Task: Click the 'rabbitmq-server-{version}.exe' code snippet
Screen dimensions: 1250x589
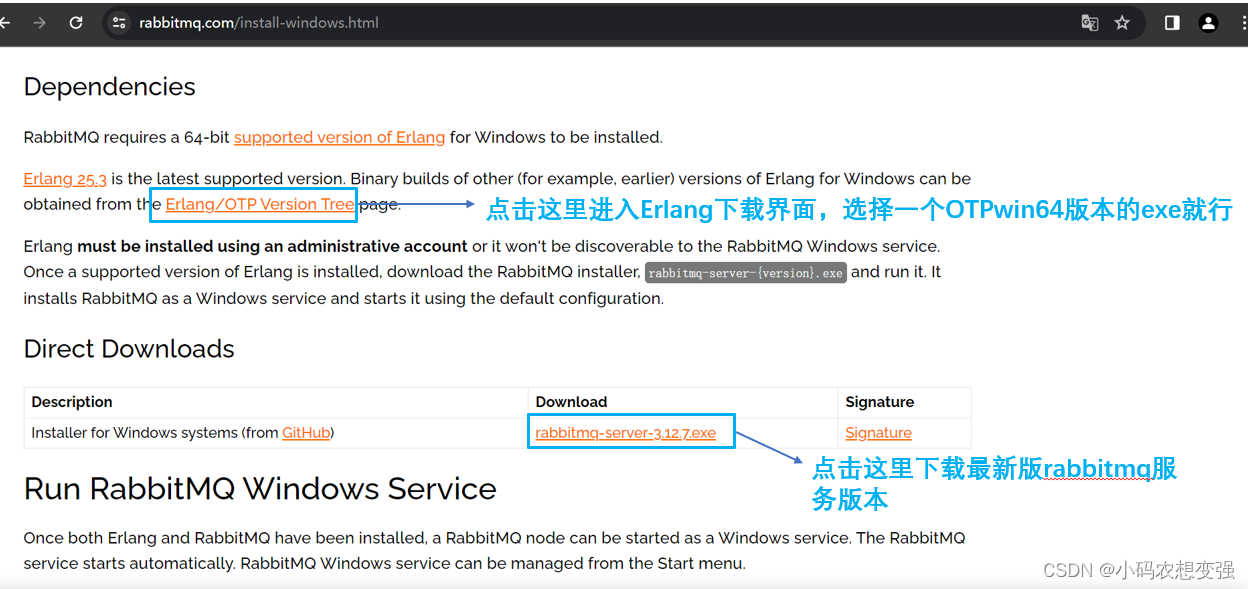Action: click(x=746, y=273)
